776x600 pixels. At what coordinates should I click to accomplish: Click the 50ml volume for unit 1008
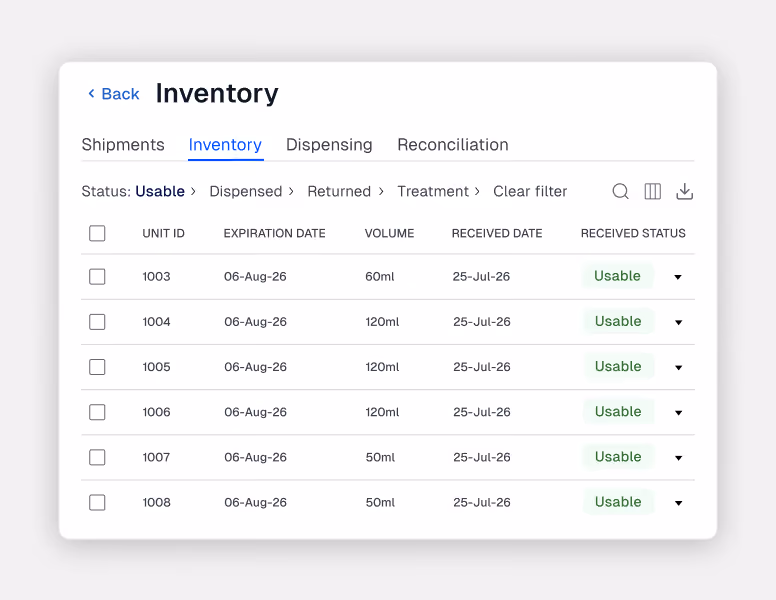380,502
